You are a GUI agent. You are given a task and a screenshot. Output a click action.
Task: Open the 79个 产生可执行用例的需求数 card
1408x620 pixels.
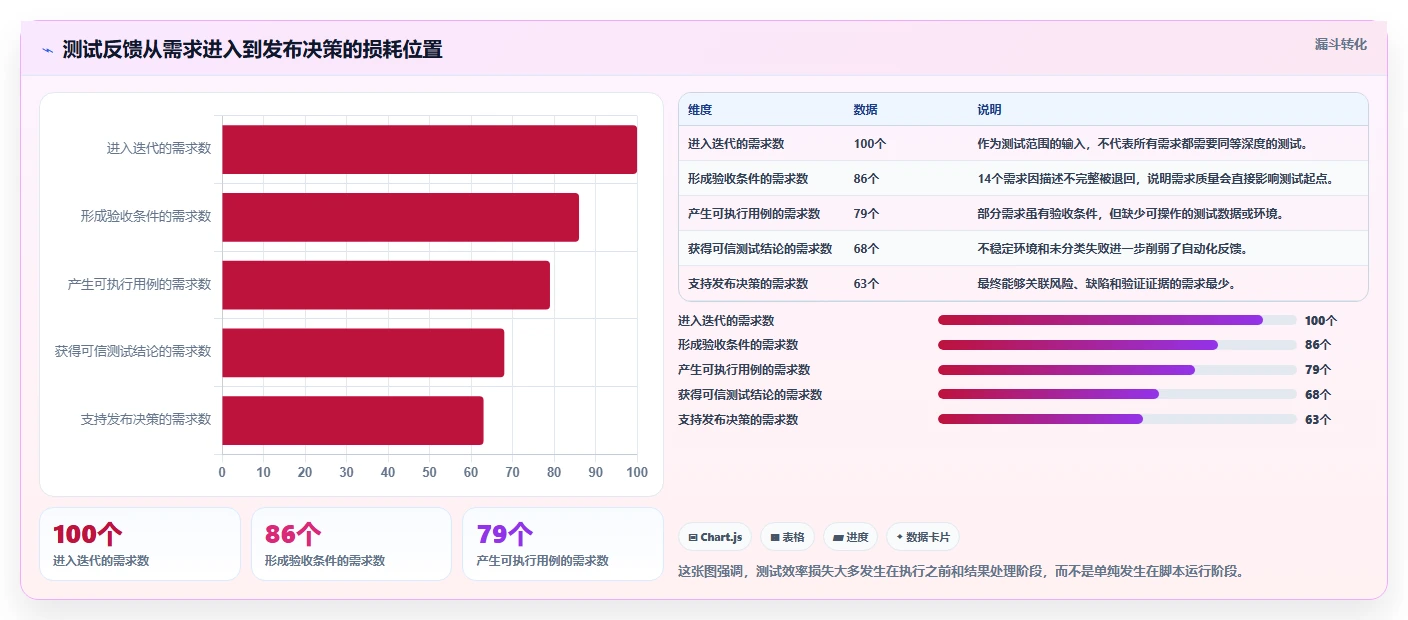563,544
